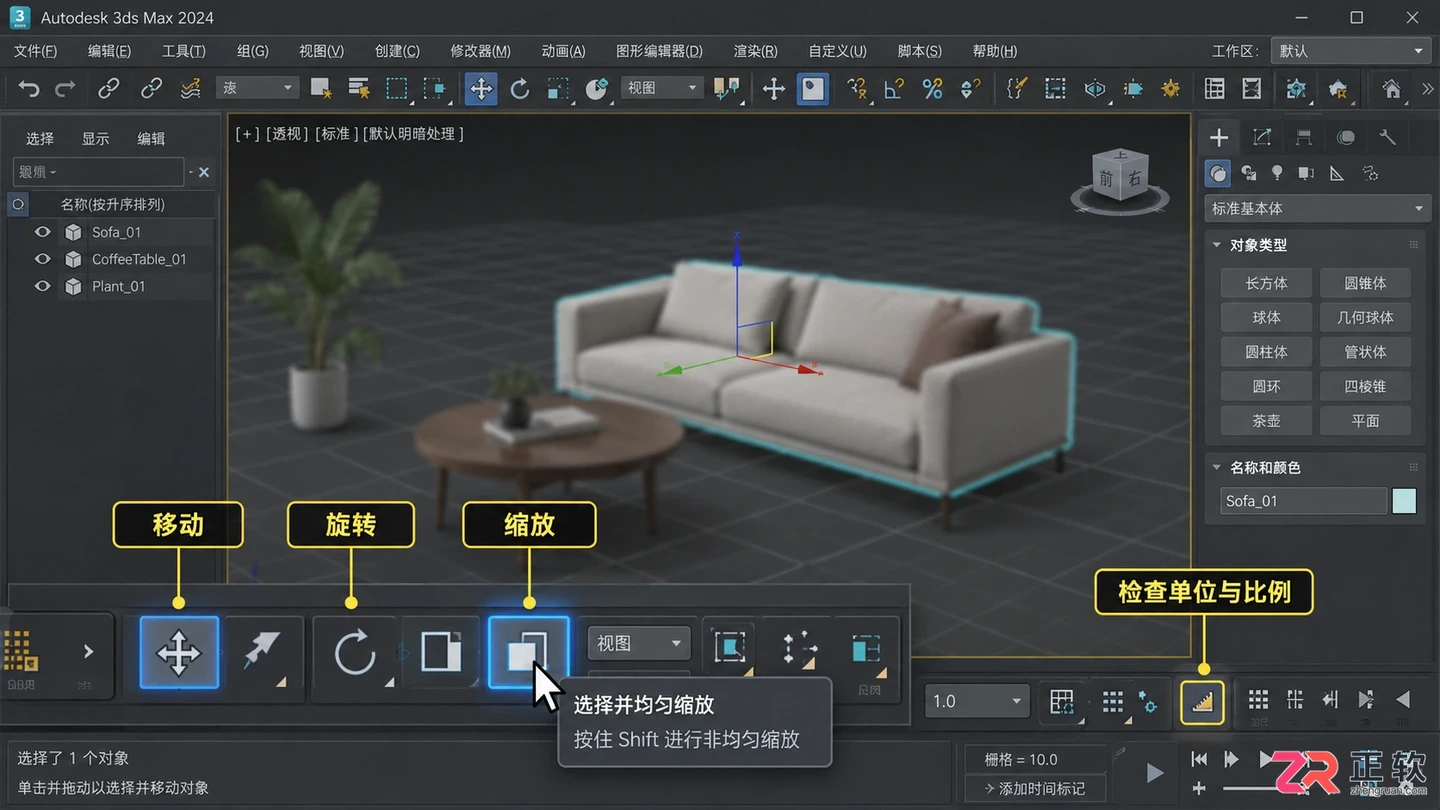The height and width of the screenshot is (810, 1440).
Task: Click the Sofa_01 object name field
Action: click(x=1304, y=501)
